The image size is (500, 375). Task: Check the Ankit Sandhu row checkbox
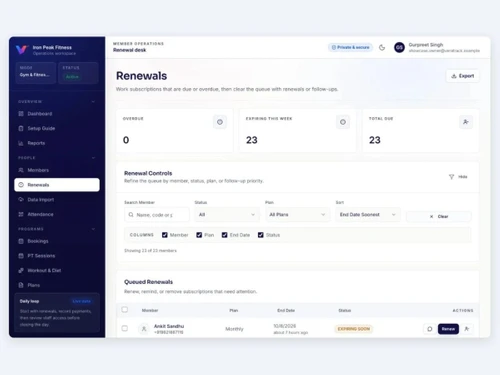click(125, 328)
